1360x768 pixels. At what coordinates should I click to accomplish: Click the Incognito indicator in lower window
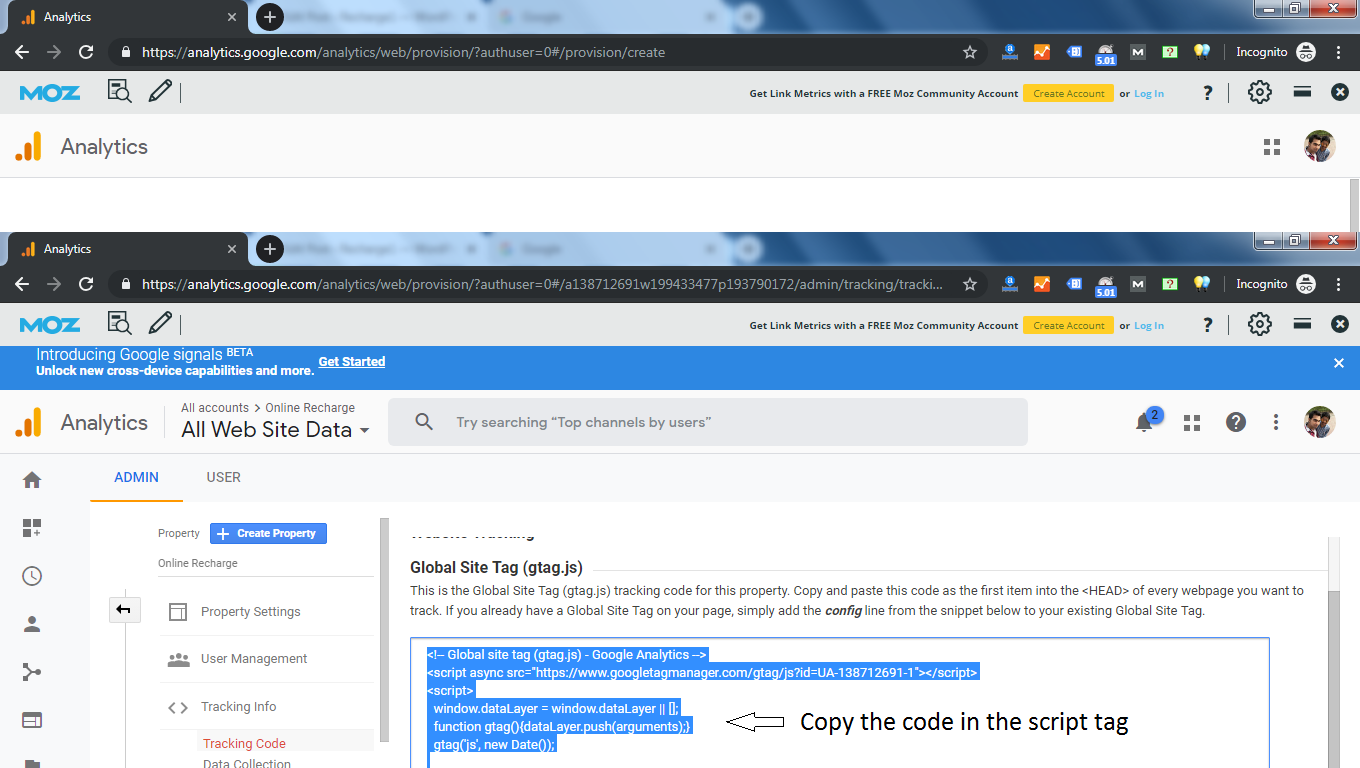tap(1276, 284)
